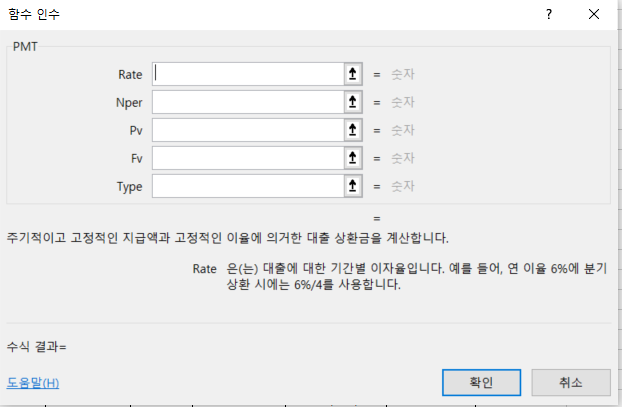Collapse dialog using Nper range selector icon
The image size is (622, 407).
pyautogui.click(x=353, y=102)
